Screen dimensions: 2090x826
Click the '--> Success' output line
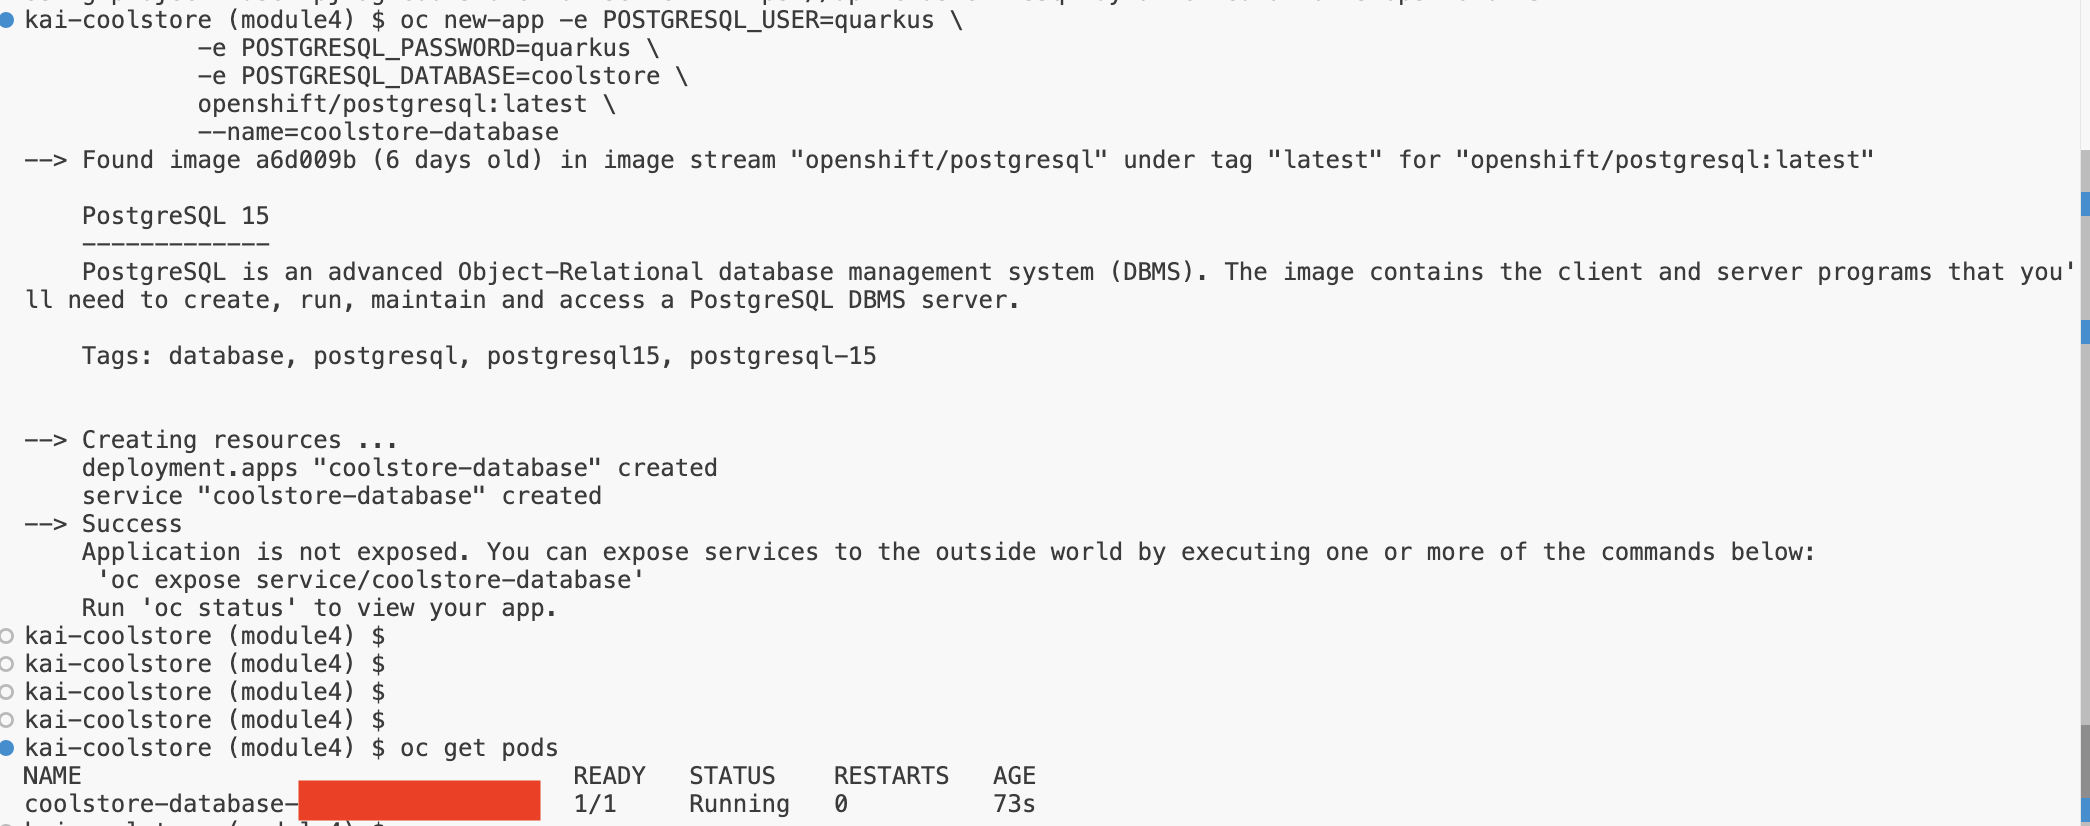point(103,524)
